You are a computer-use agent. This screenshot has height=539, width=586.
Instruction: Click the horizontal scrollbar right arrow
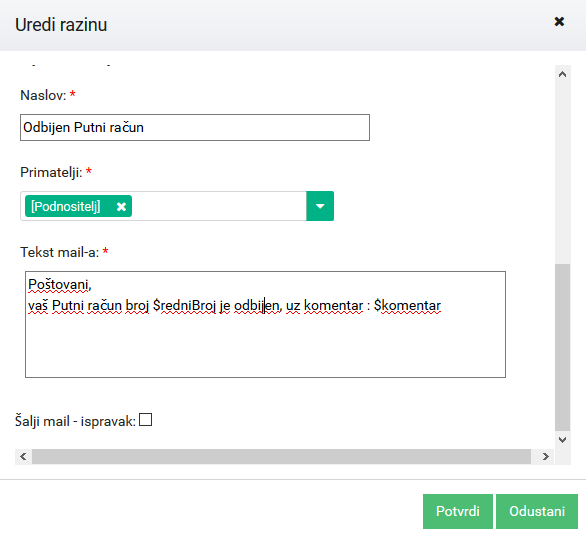[x=546, y=456]
